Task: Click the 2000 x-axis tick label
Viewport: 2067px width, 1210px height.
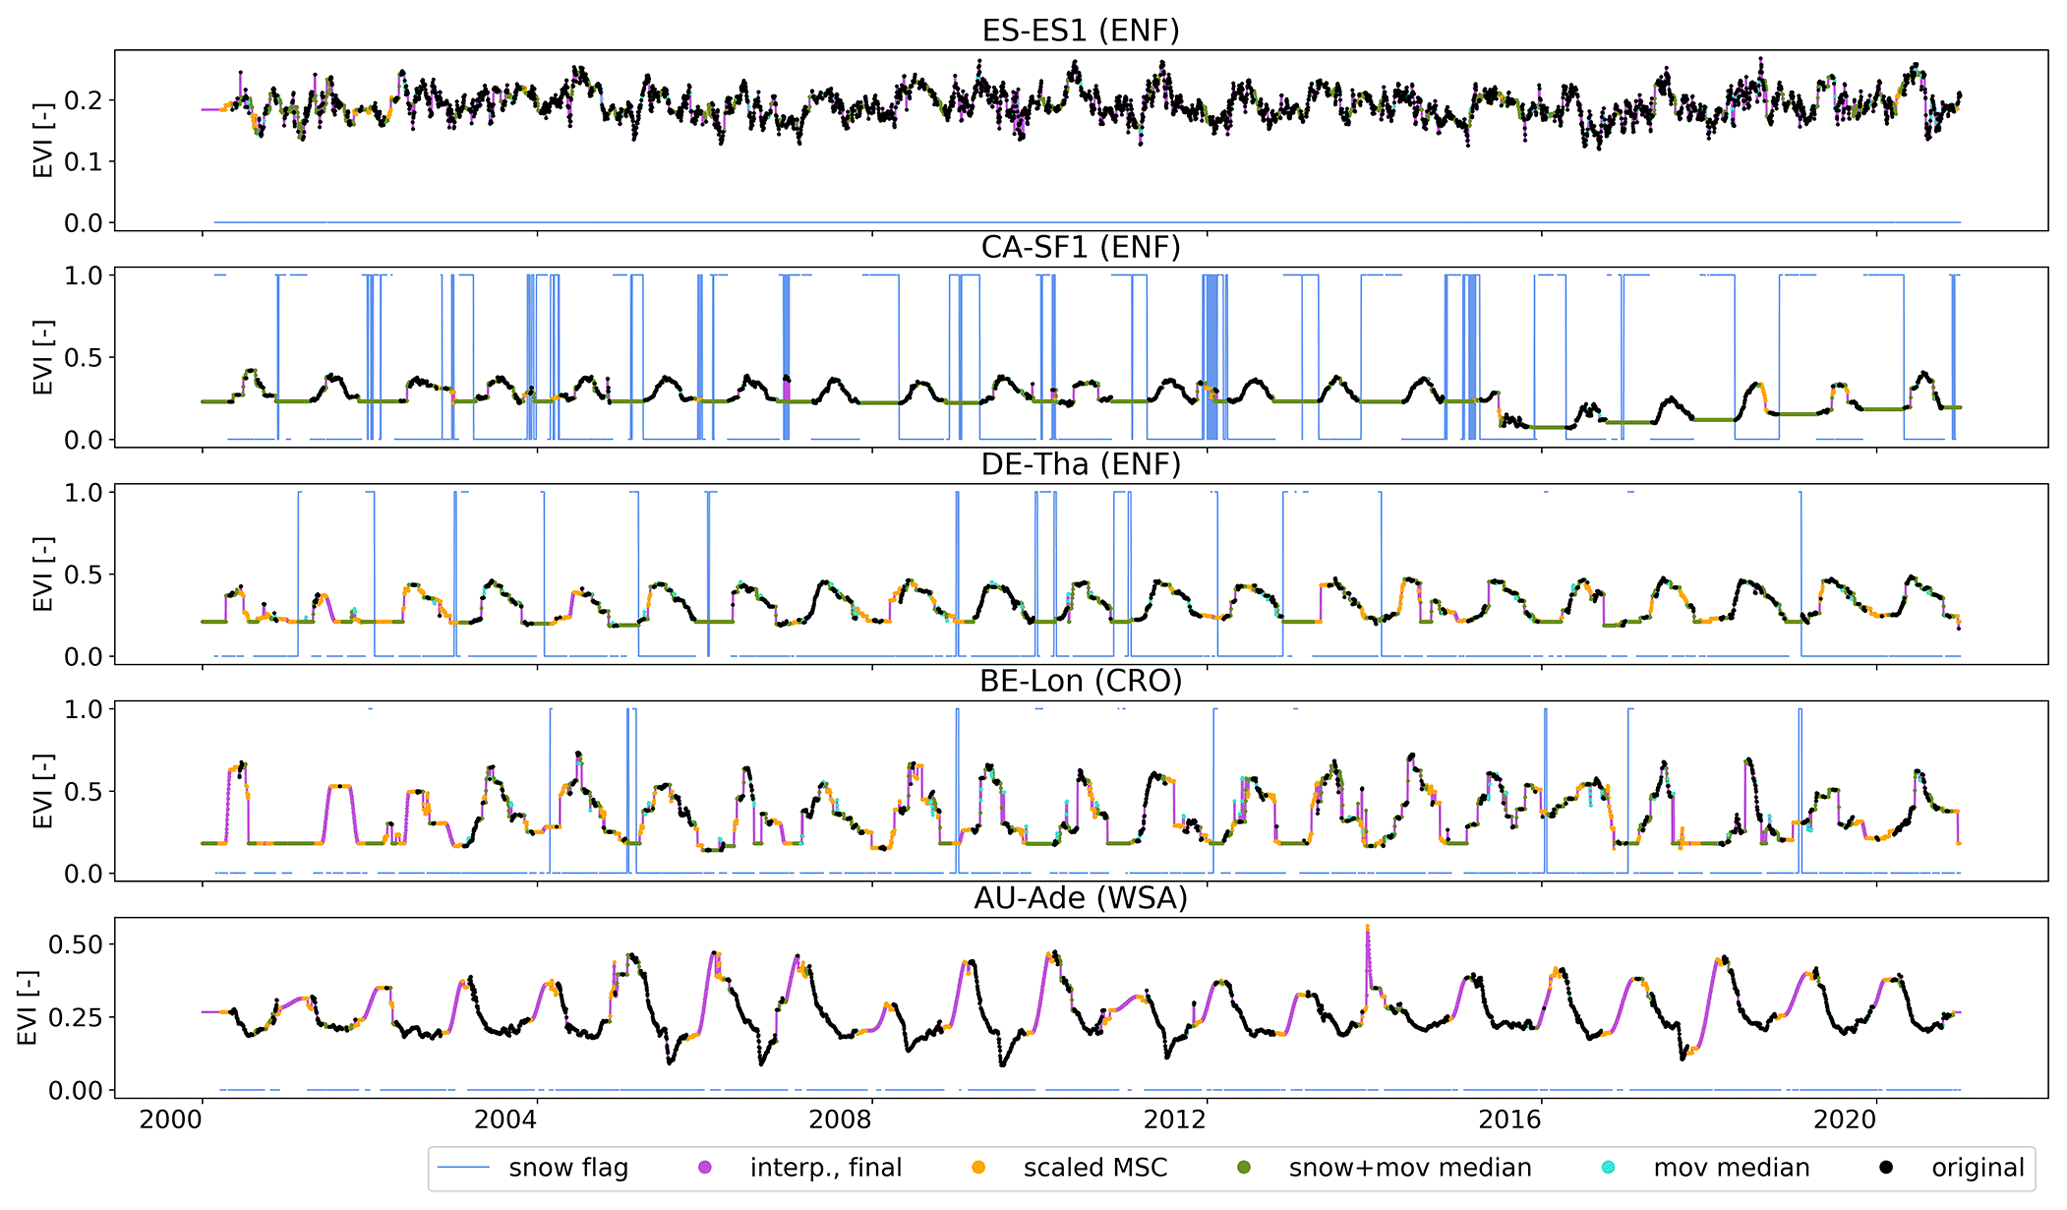Action: pos(172,1120)
